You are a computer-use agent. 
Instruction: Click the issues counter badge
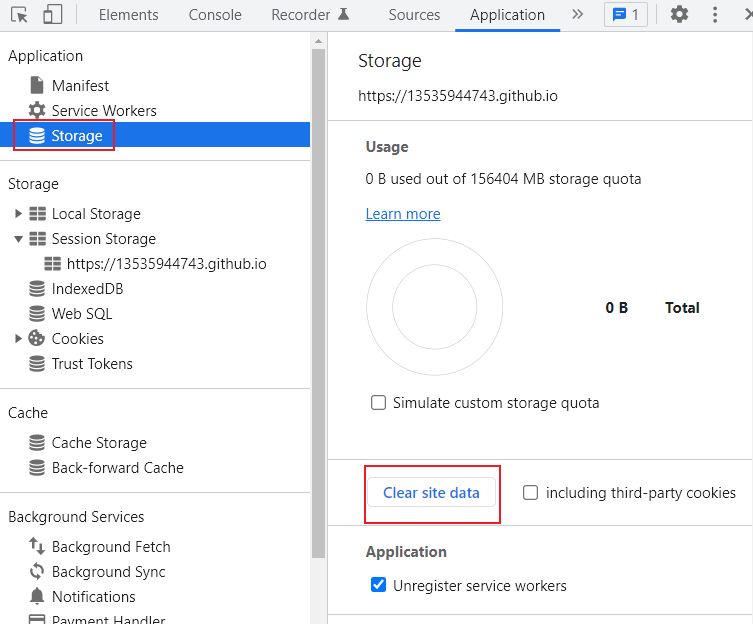[x=626, y=15]
